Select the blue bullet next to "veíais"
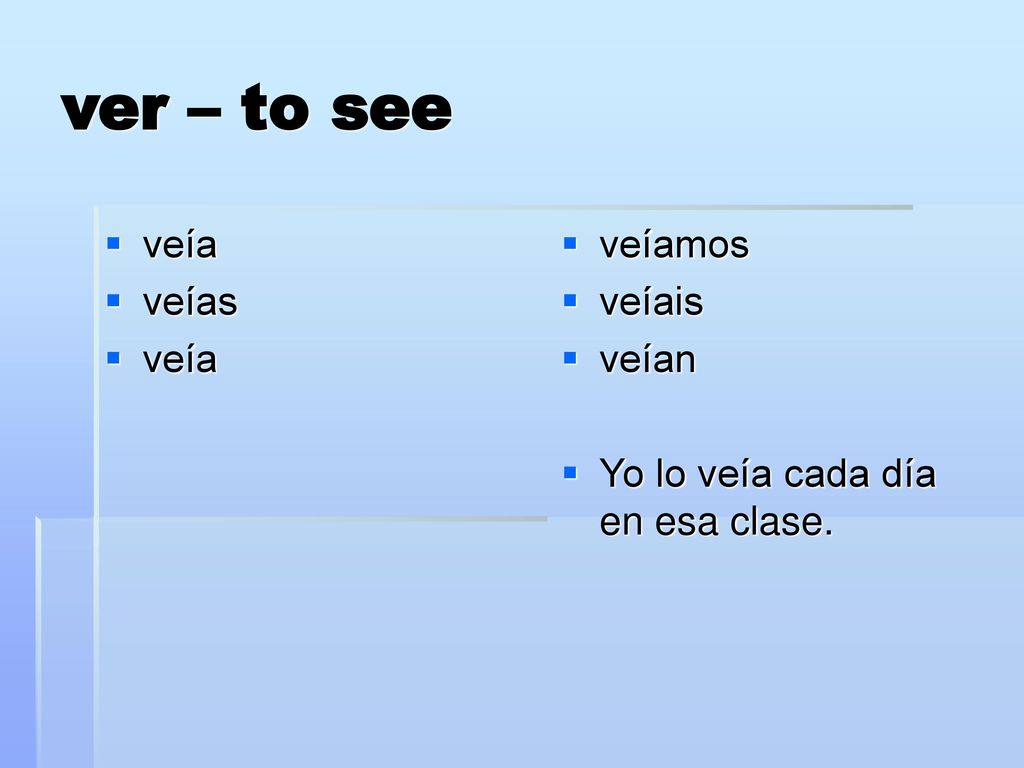1024x768 pixels. click(570, 300)
